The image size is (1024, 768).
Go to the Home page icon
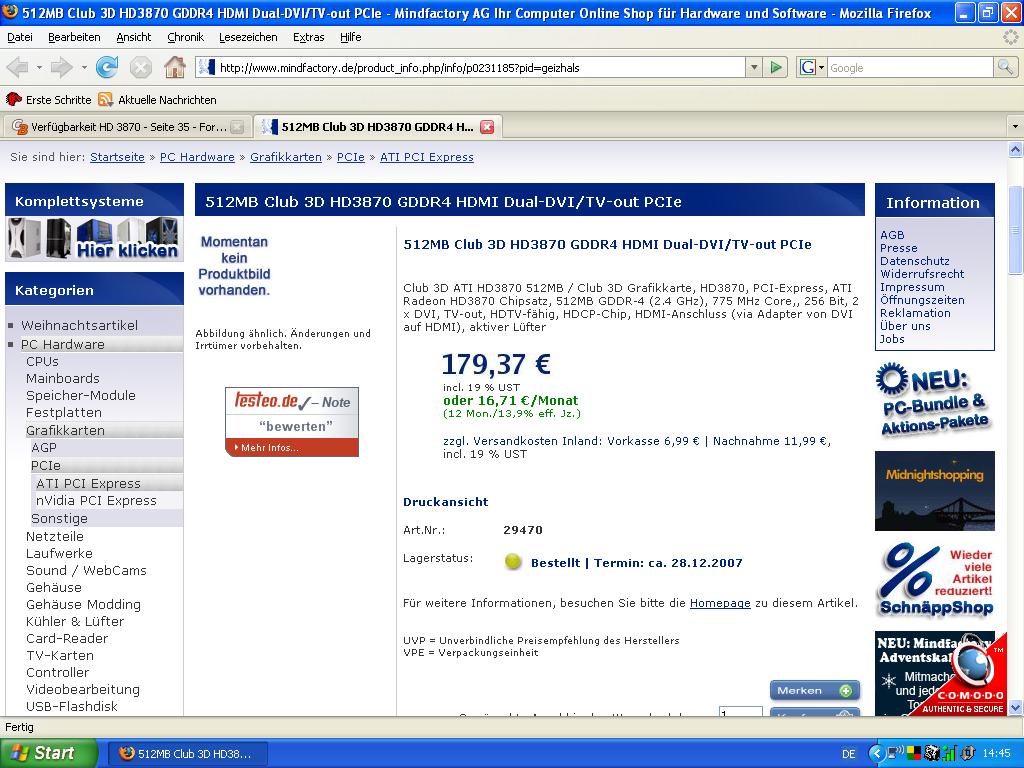pyautogui.click(x=174, y=67)
